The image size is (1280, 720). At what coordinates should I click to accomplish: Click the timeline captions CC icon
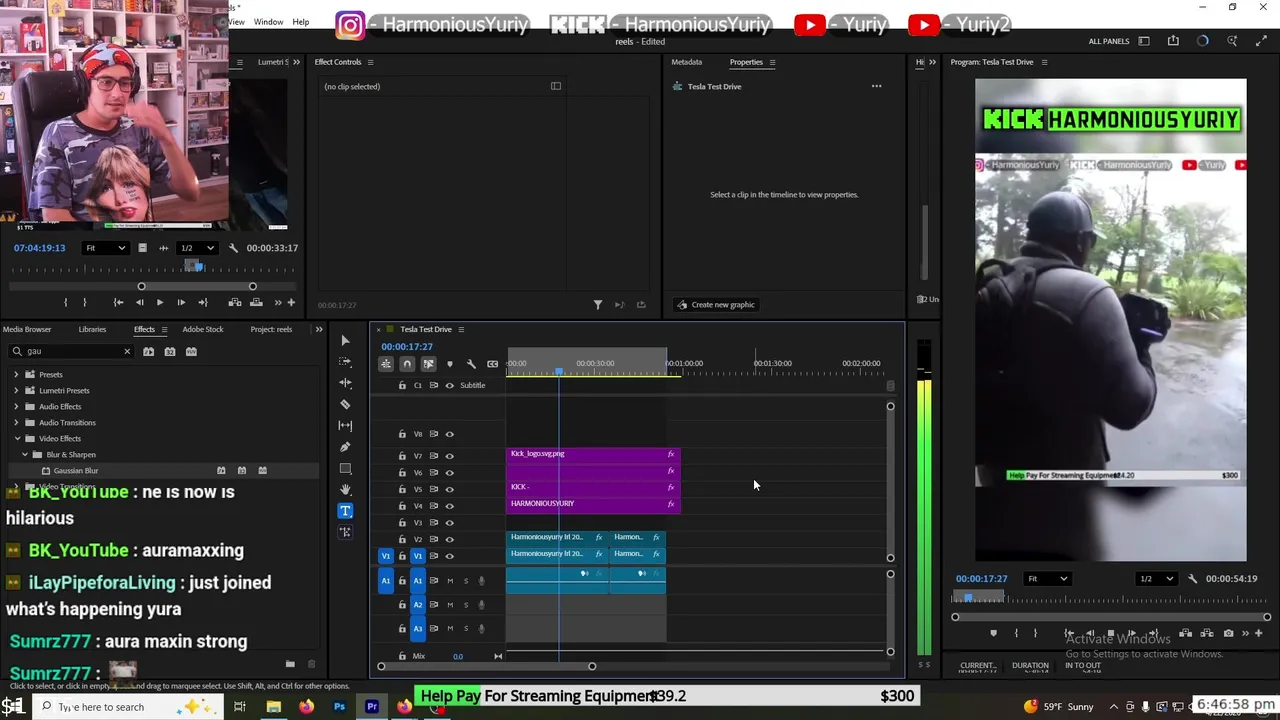(492, 364)
